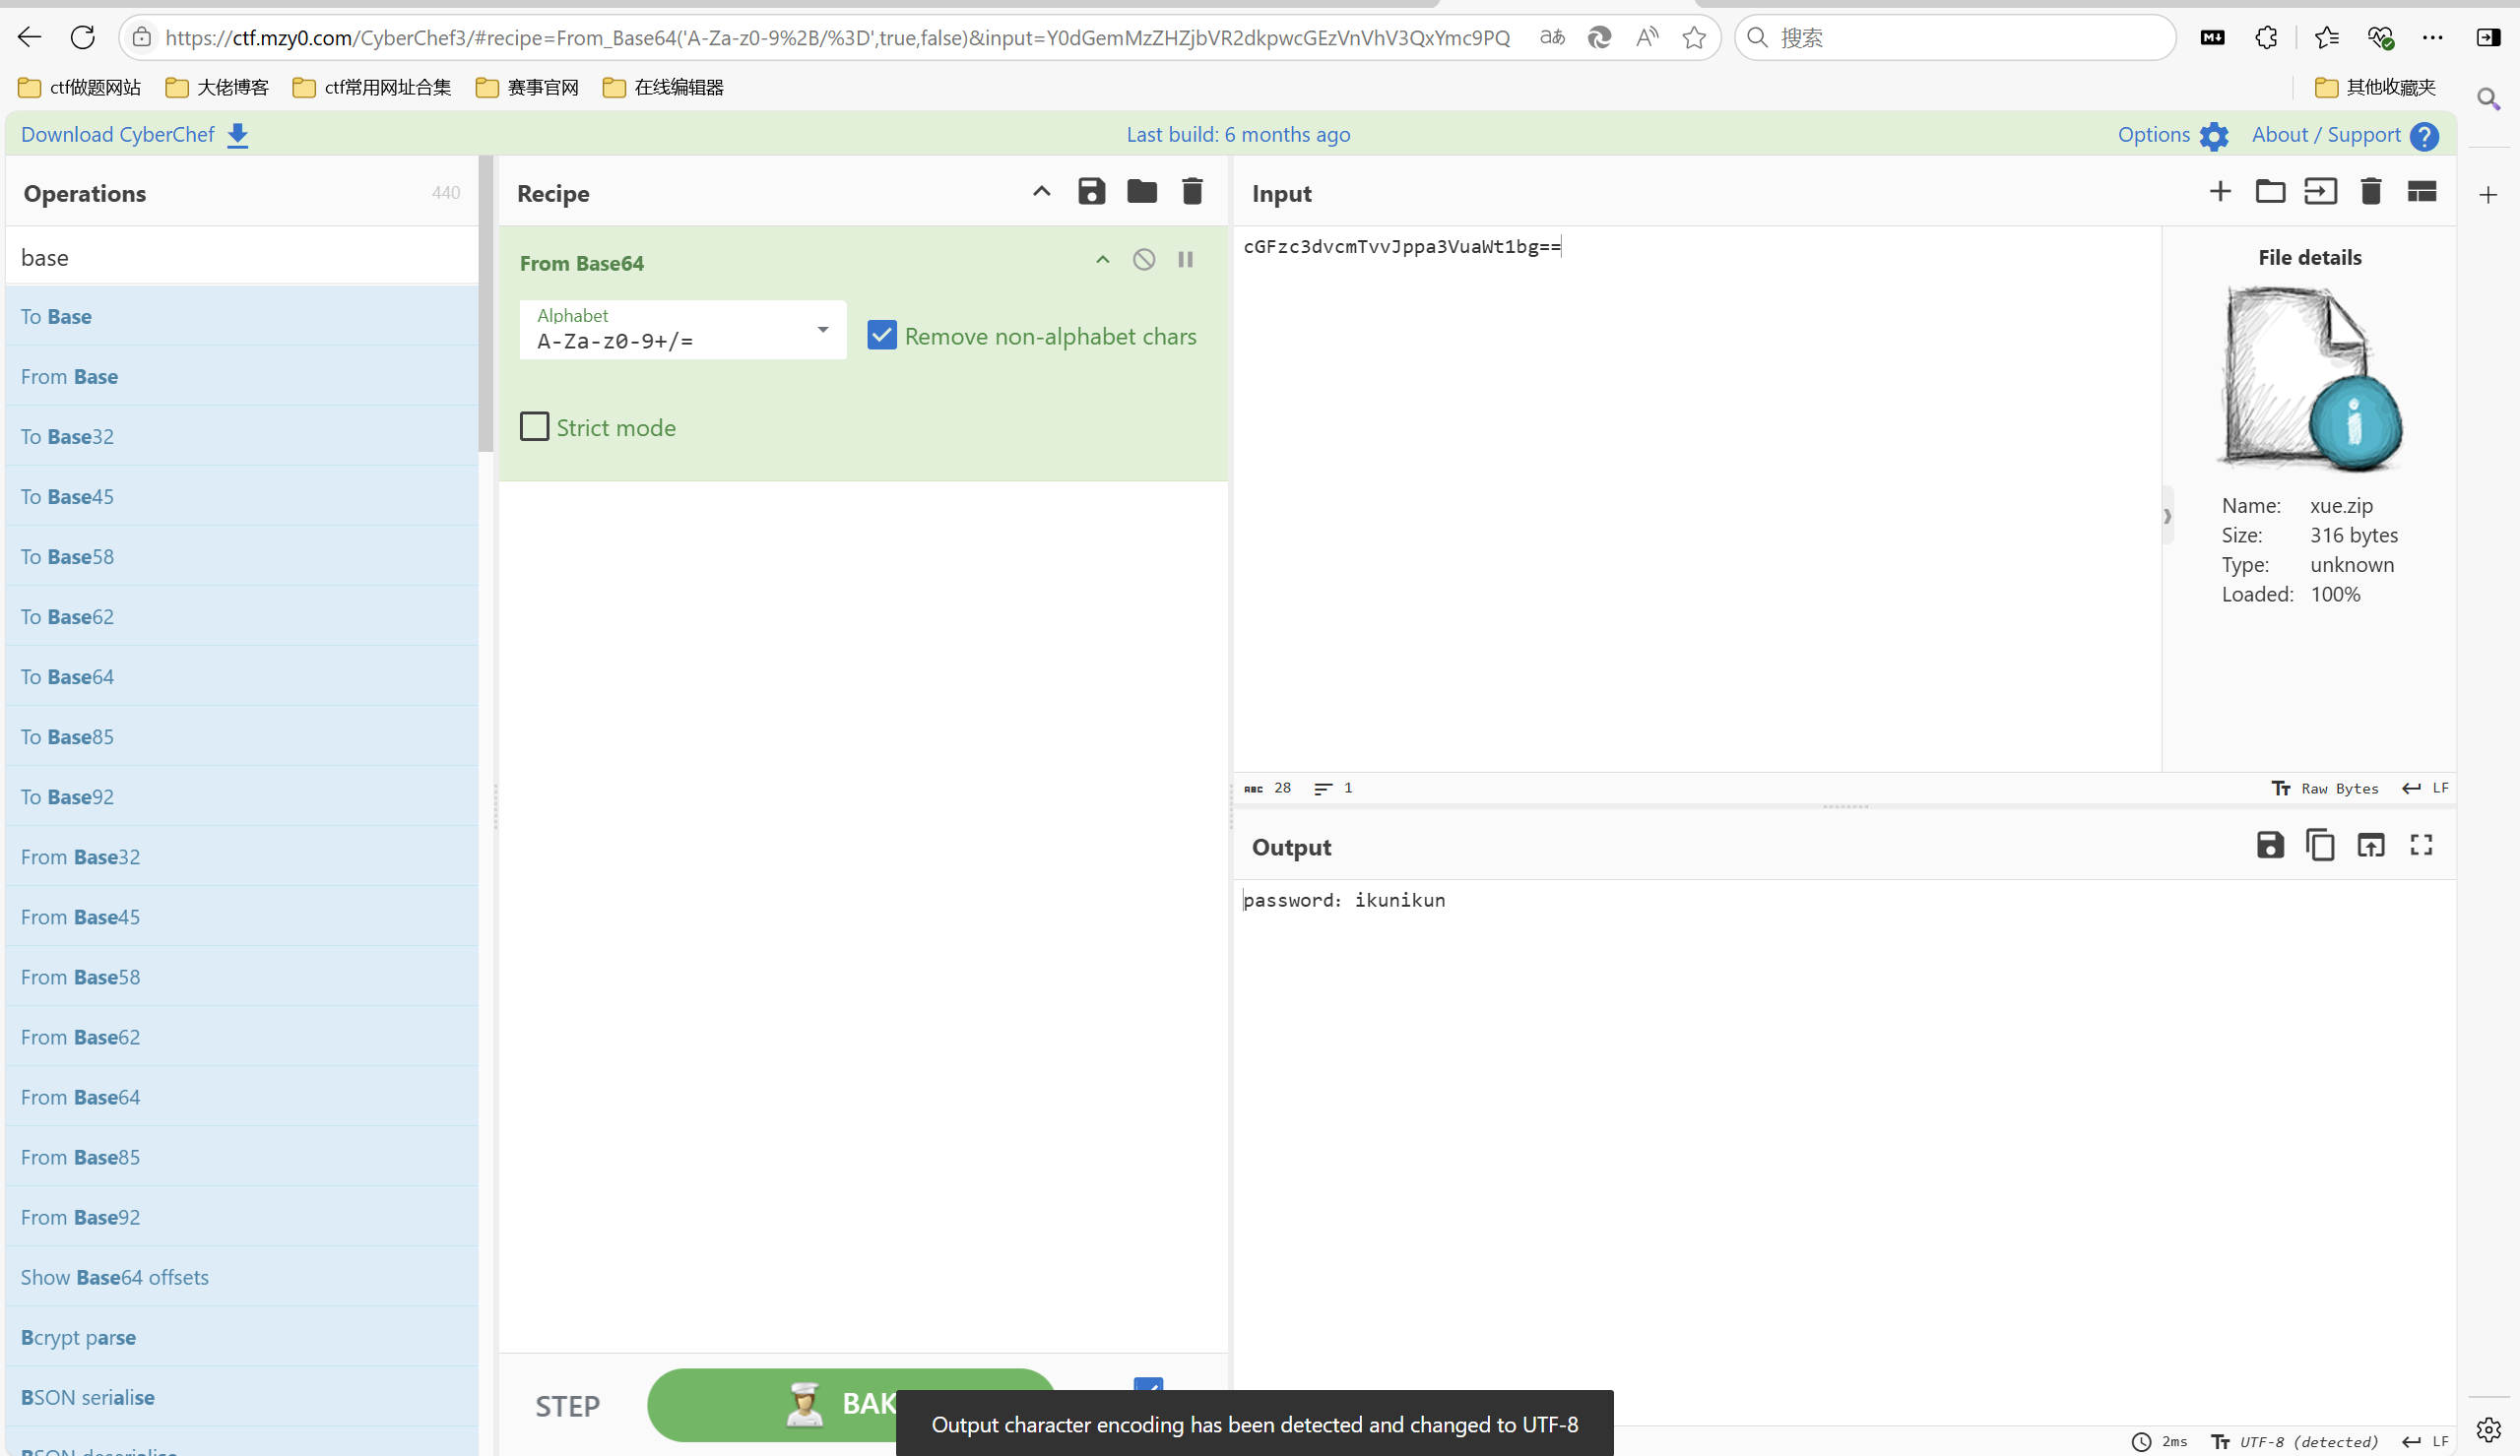Select the From Base32 operation
Image resolution: width=2520 pixels, height=1456 pixels.
click(242, 856)
